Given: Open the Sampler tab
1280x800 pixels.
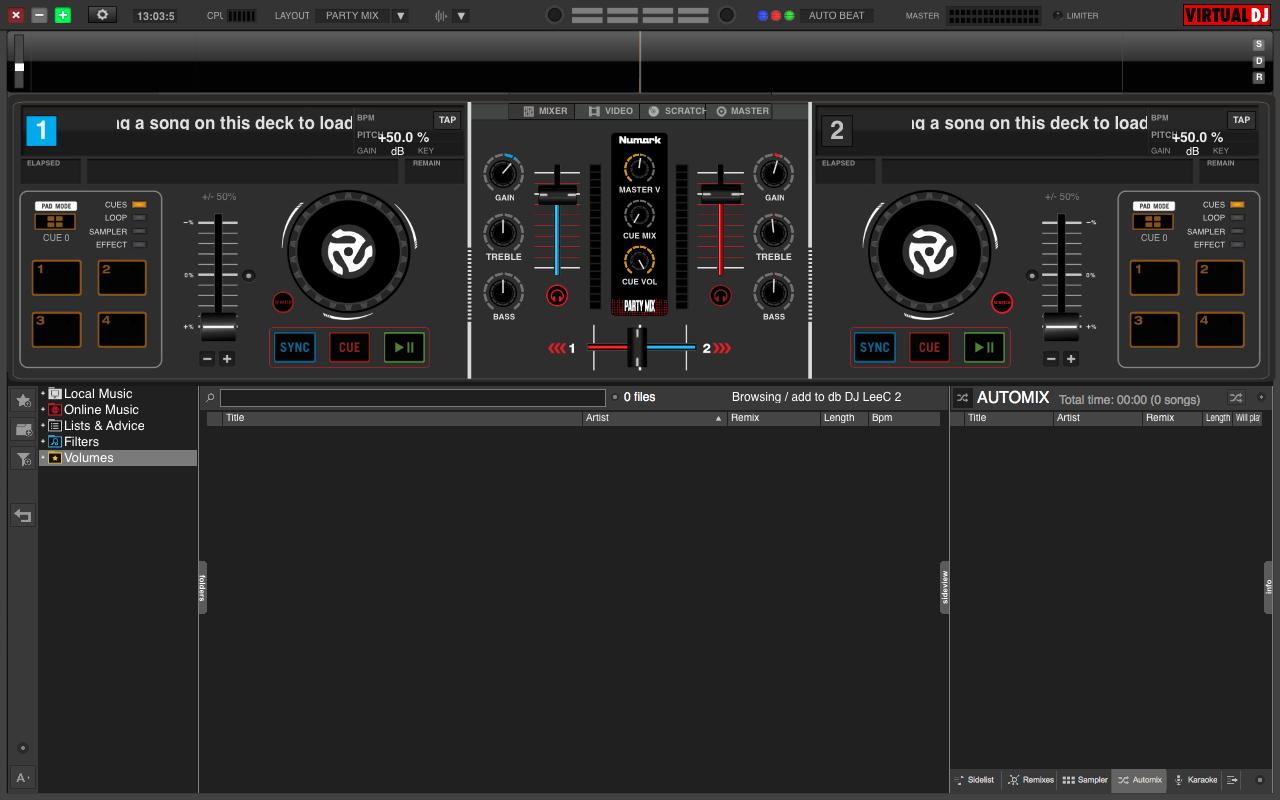Looking at the screenshot, I should point(1085,779).
